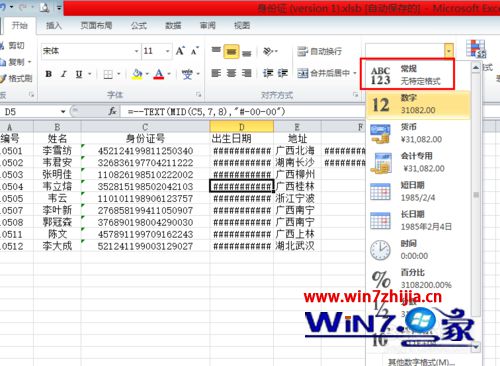
Task: Open other number formats 其他数字格式
Action: (x=421, y=362)
